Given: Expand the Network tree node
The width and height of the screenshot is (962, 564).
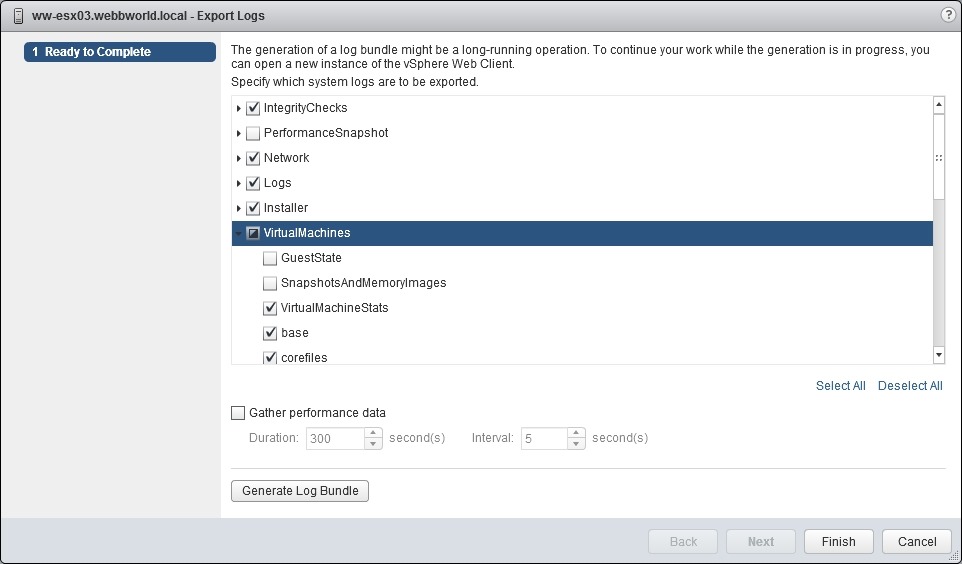Looking at the screenshot, I should coord(239,158).
